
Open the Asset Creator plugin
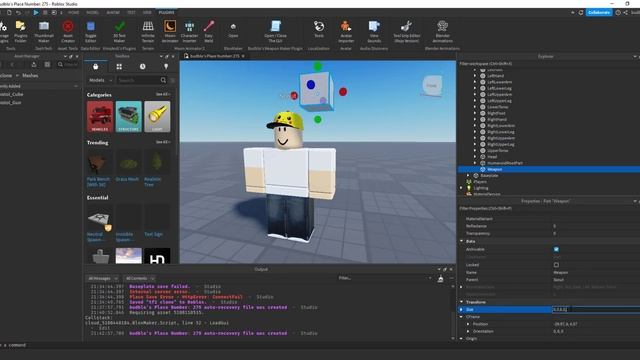[x=68, y=31]
